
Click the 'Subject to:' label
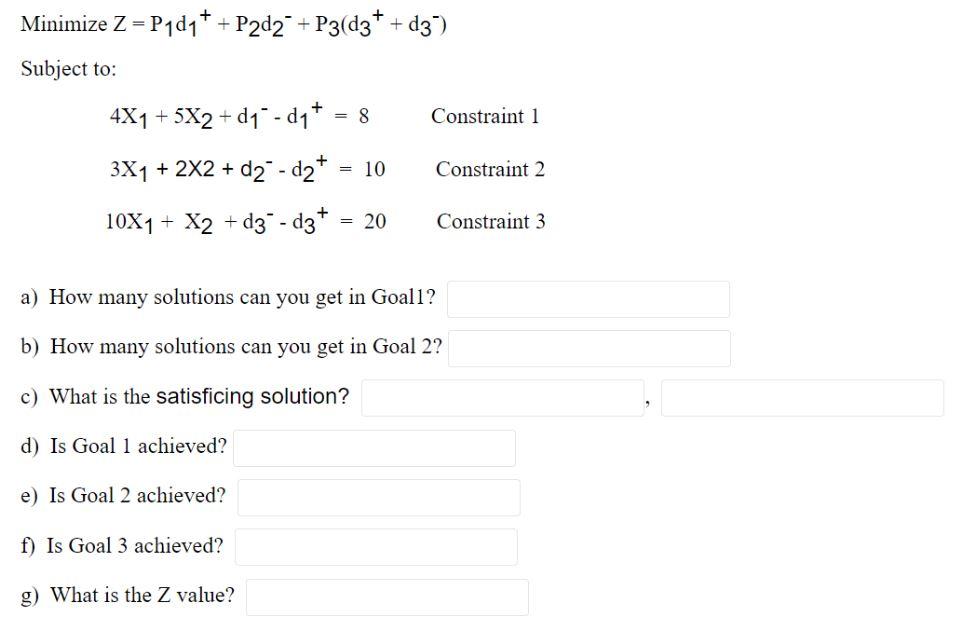pyautogui.click(x=68, y=69)
